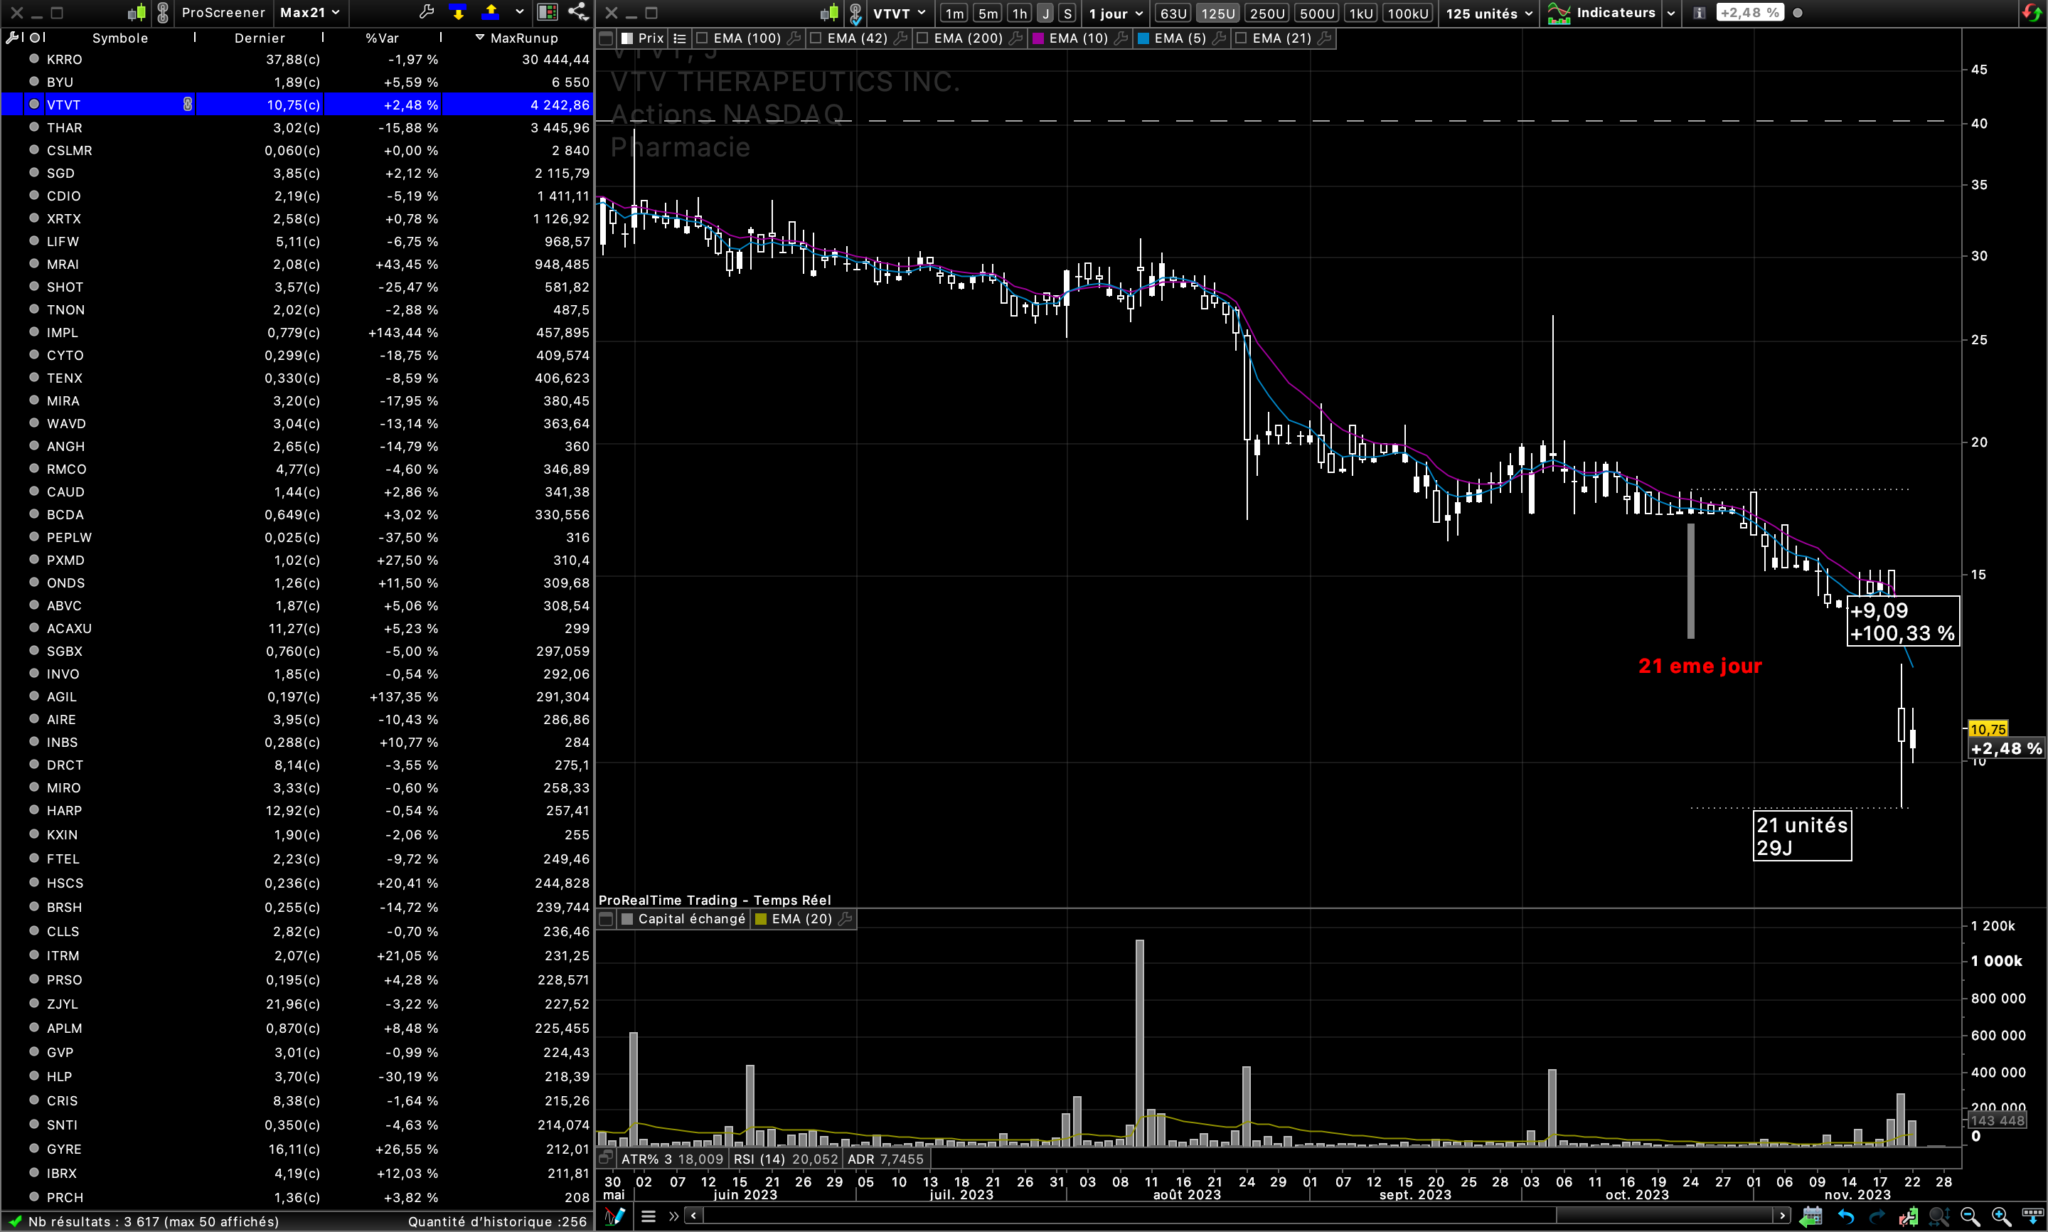Open the ProScreener settings wrench
The height and width of the screenshot is (1232, 2048).
(x=426, y=13)
